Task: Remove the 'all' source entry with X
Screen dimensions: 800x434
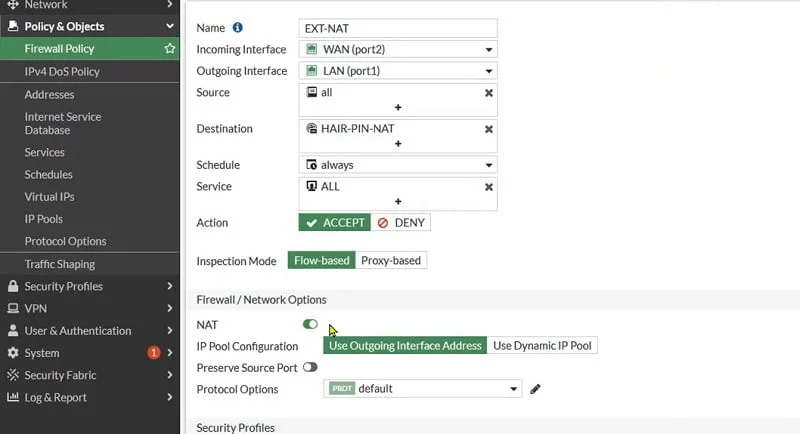Action: coord(488,93)
